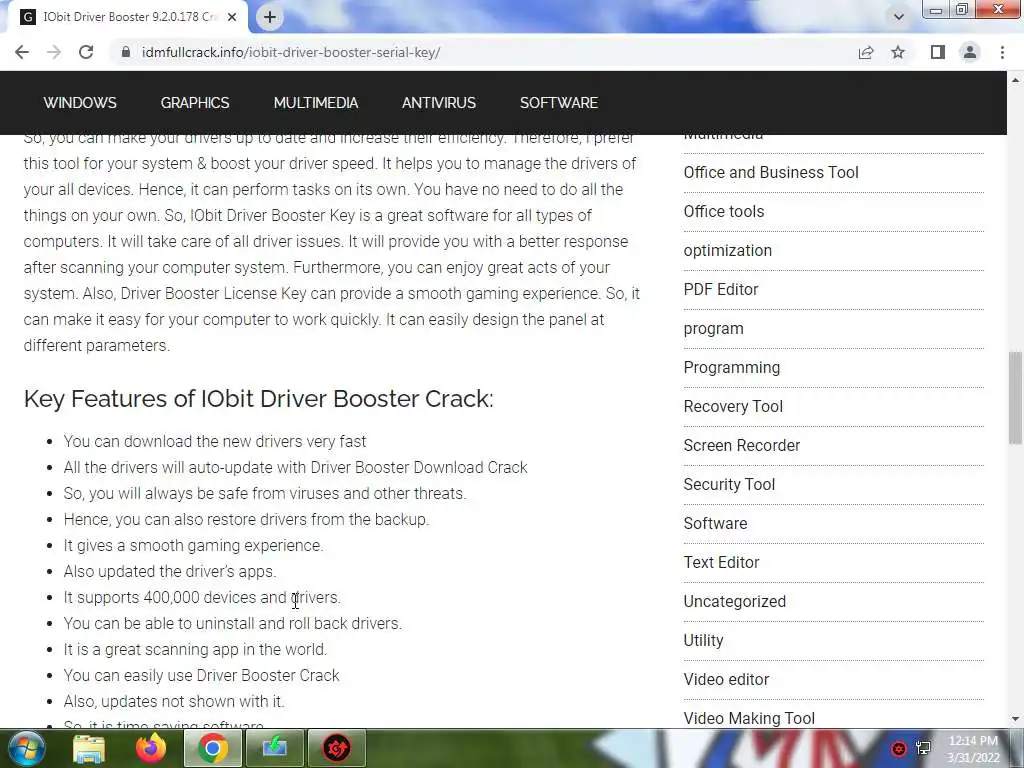Open Office and Business Tool category
This screenshot has height=768, width=1024.
coord(771,172)
